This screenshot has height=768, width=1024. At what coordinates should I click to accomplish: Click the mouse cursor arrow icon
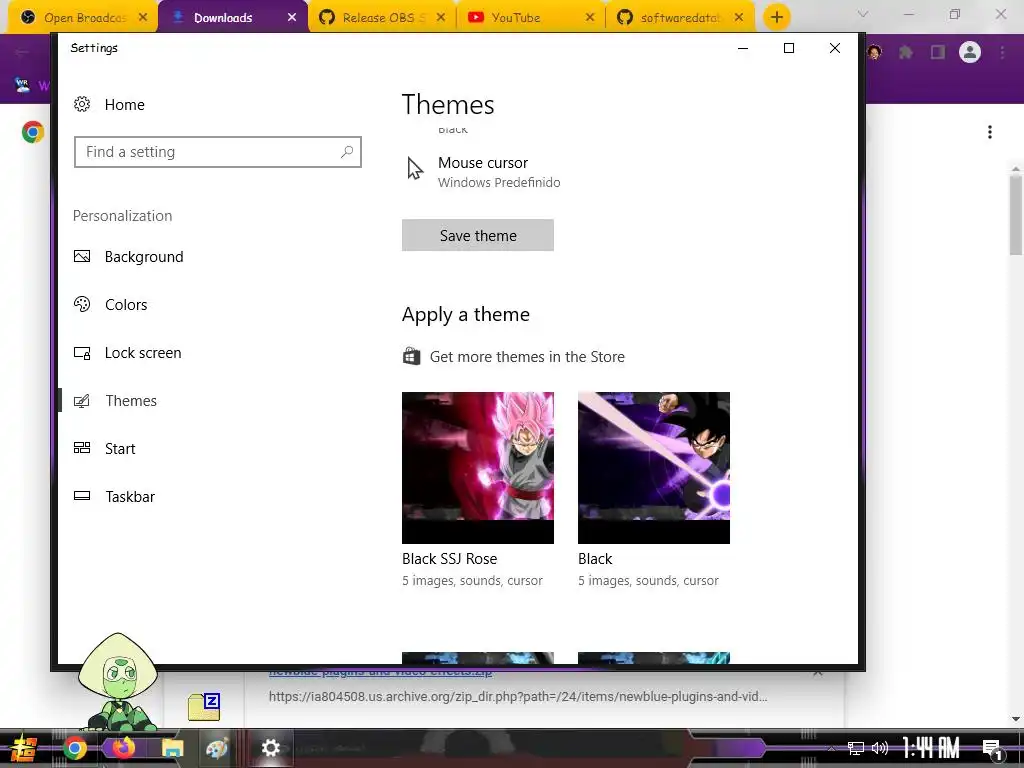coord(415,168)
